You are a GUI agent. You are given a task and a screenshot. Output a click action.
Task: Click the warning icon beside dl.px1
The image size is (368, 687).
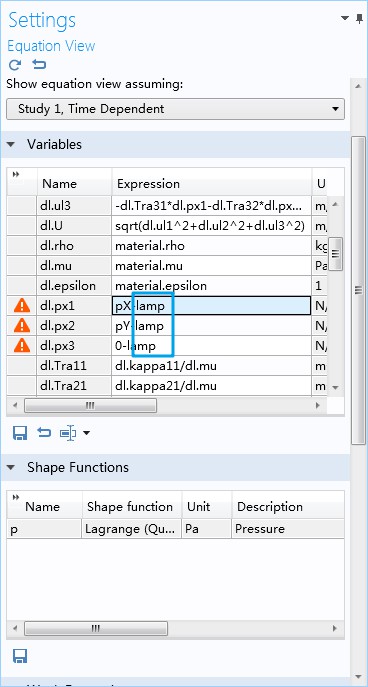22,305
